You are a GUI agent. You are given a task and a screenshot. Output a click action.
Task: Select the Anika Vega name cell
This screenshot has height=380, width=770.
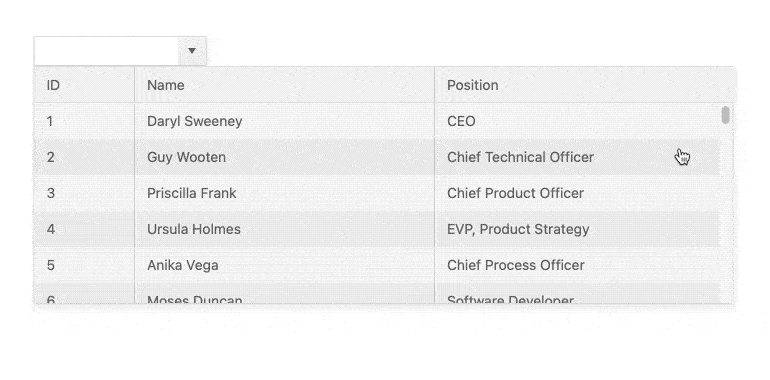click(x=284, y=265)
